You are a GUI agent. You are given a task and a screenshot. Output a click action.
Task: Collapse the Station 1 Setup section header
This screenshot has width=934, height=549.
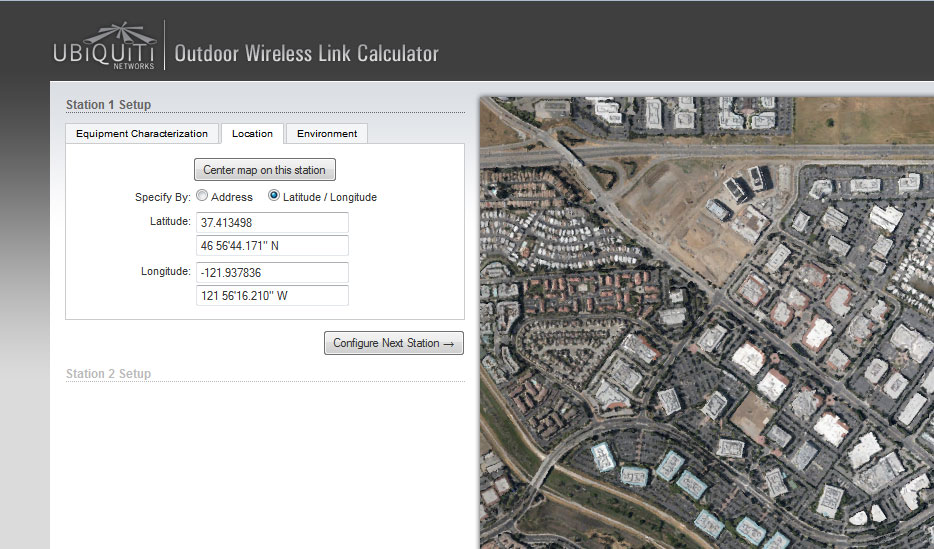[108, 104]
